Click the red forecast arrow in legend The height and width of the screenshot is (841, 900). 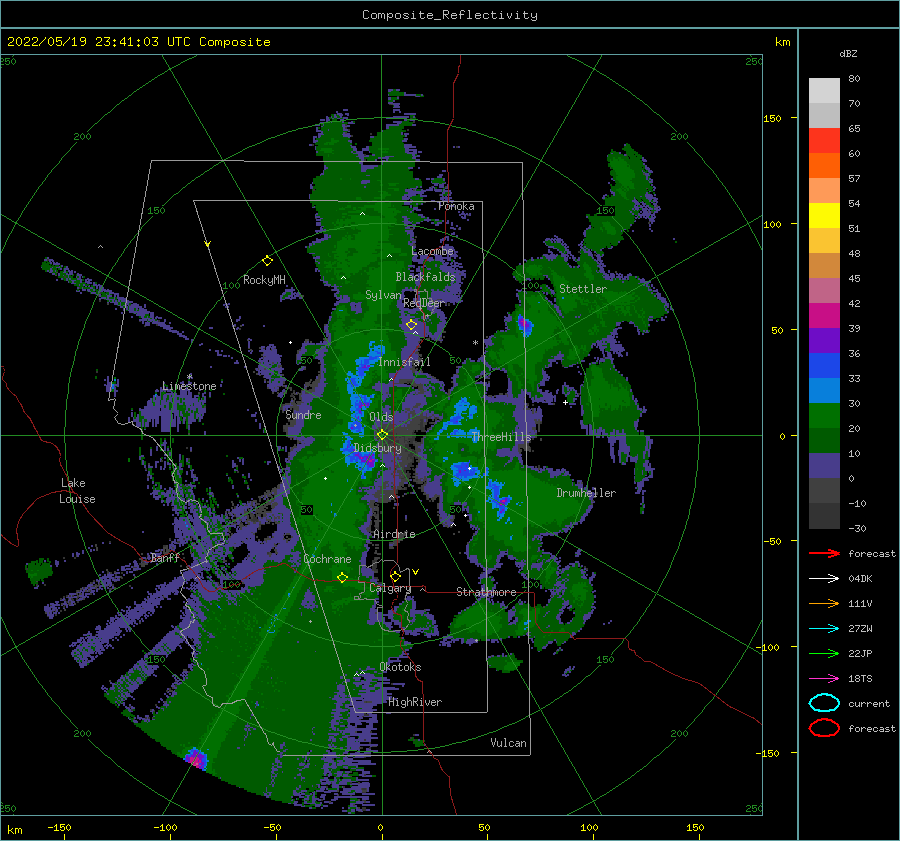coord(824,553)
